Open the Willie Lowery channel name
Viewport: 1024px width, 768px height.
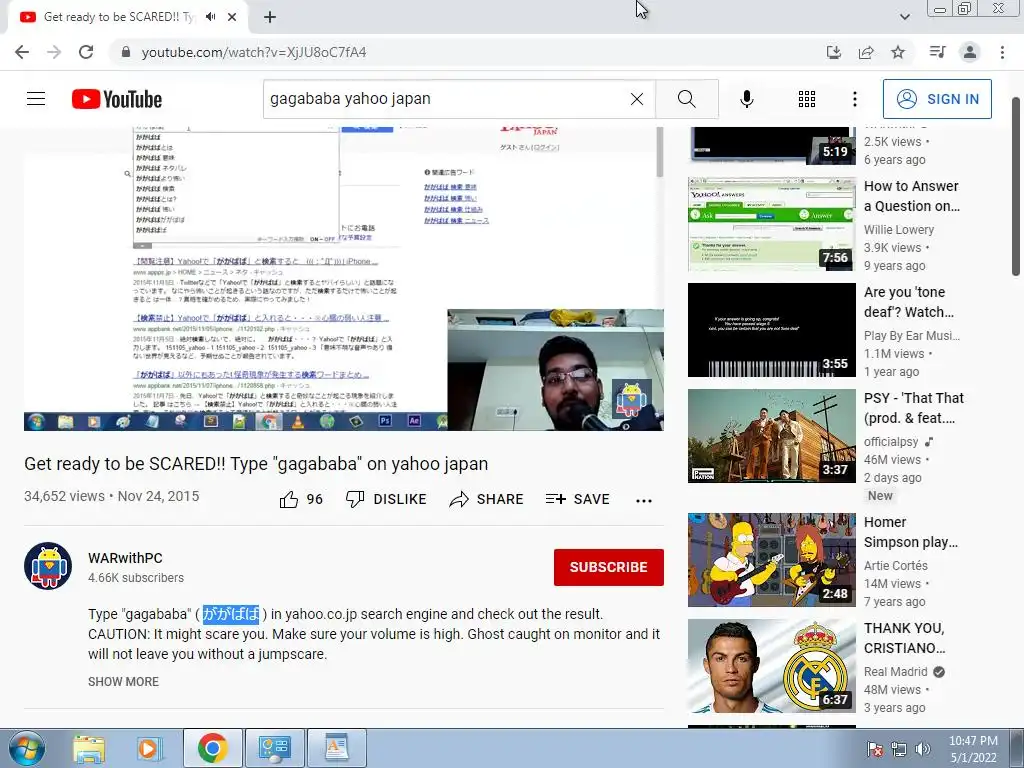899,230
